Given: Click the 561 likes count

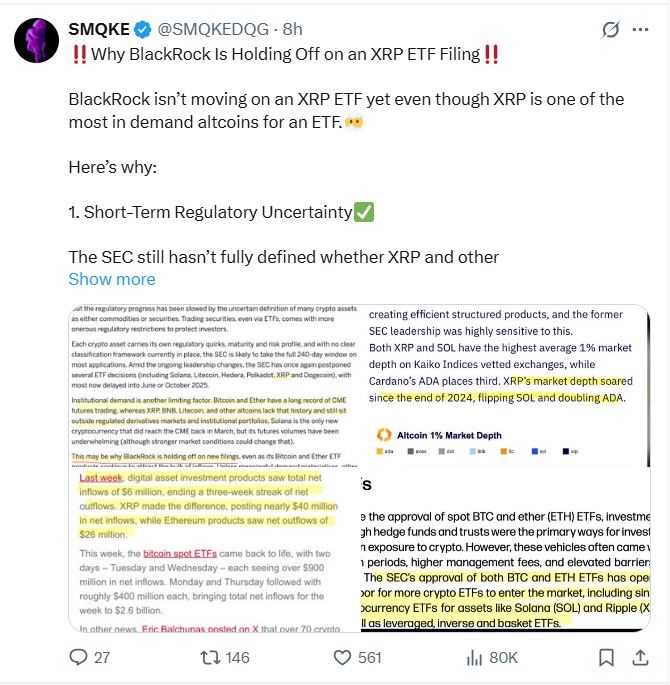Looking at the screenshot, I should (370, 657).
